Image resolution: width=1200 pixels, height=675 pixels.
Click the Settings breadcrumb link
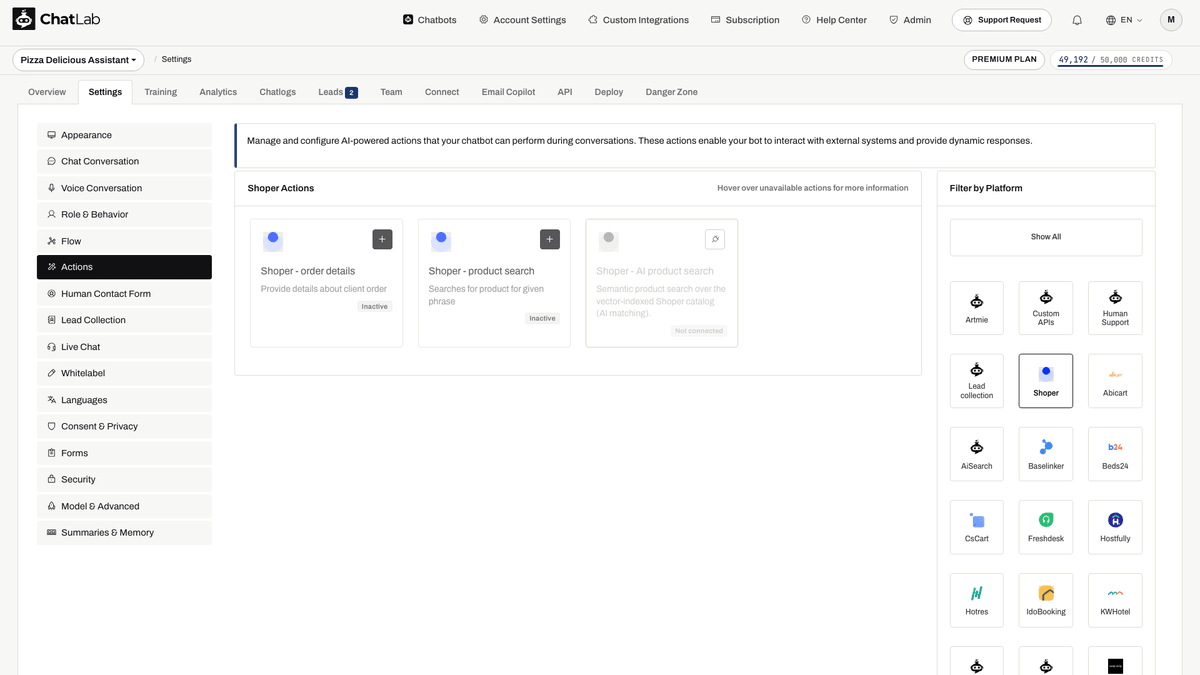pos(176,60)
